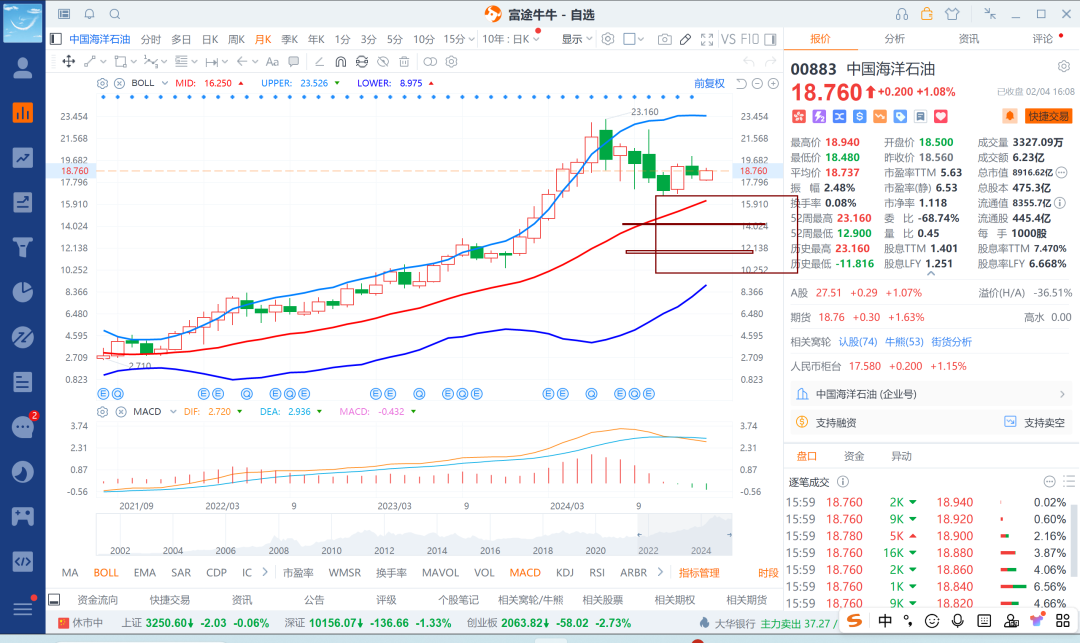
Task: Toggle drawing visibility eye-slash icon
Action: point(383,62)
